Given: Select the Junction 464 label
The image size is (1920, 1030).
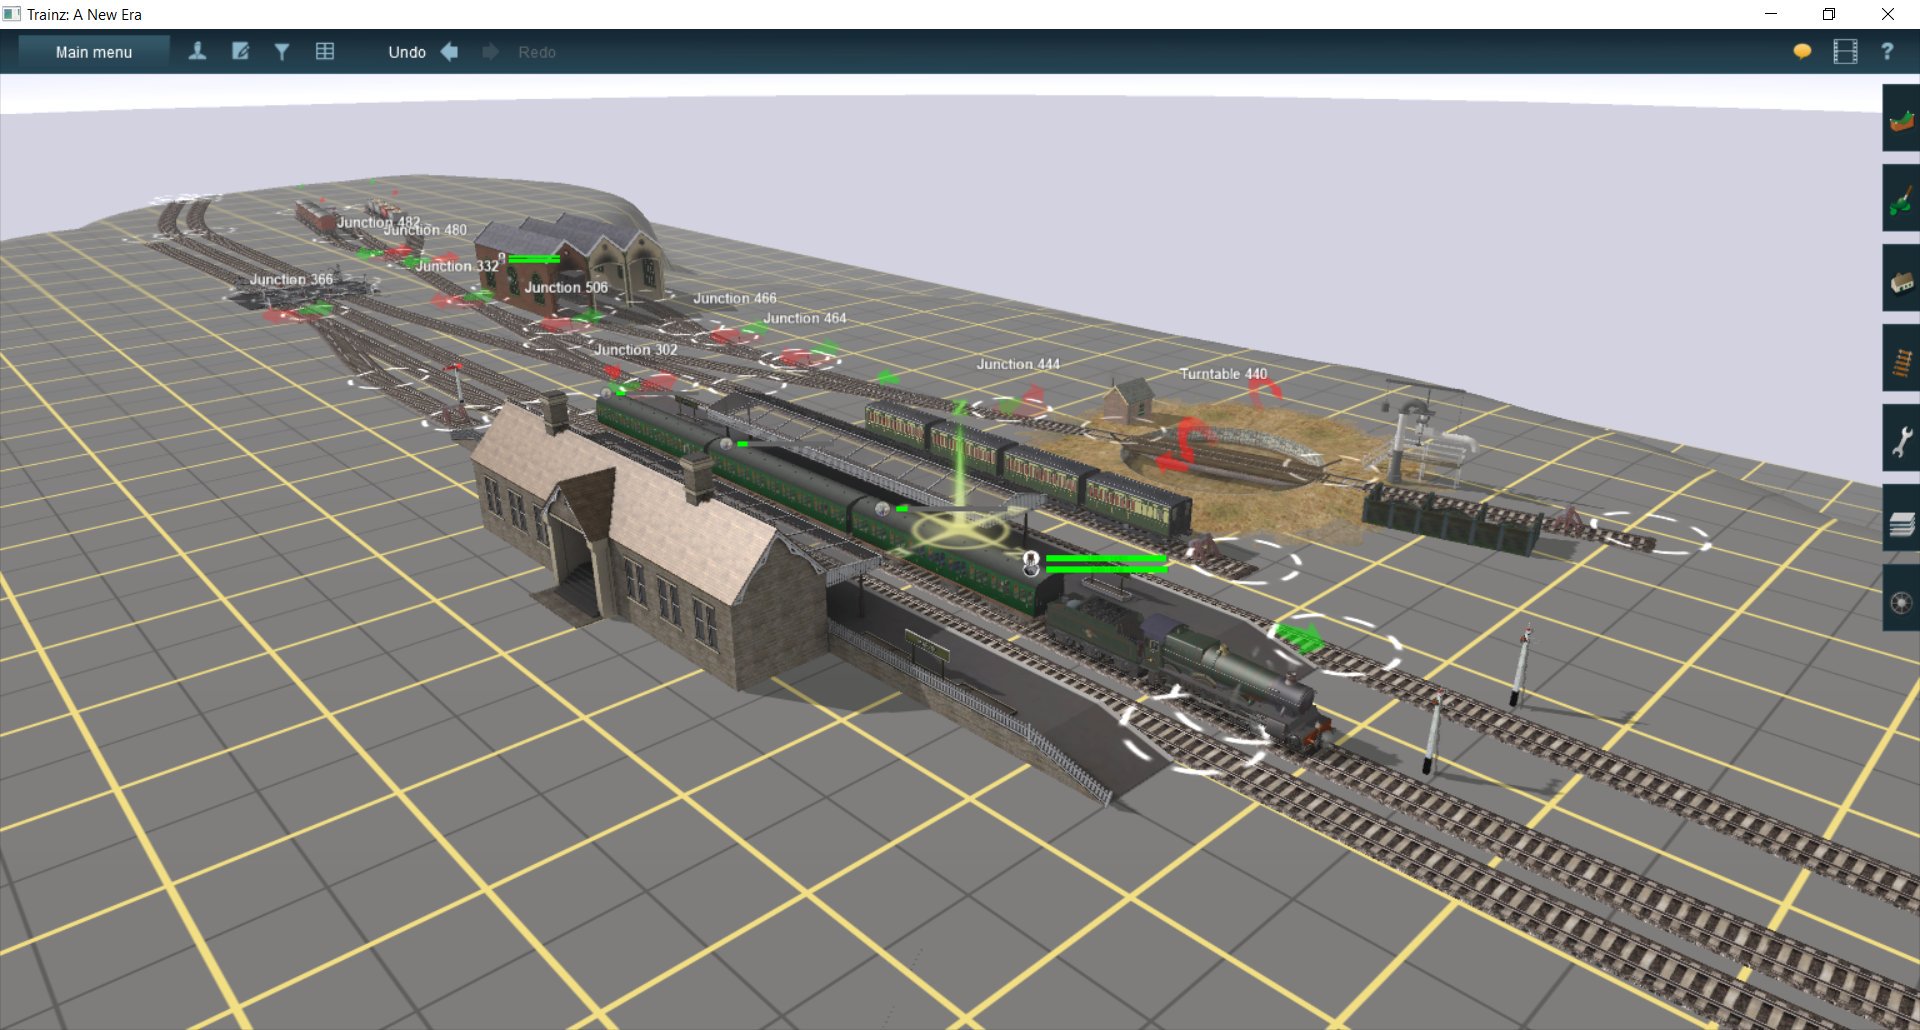Looking at the screenshot, I should pyautogui.click(x=805, y=318).
